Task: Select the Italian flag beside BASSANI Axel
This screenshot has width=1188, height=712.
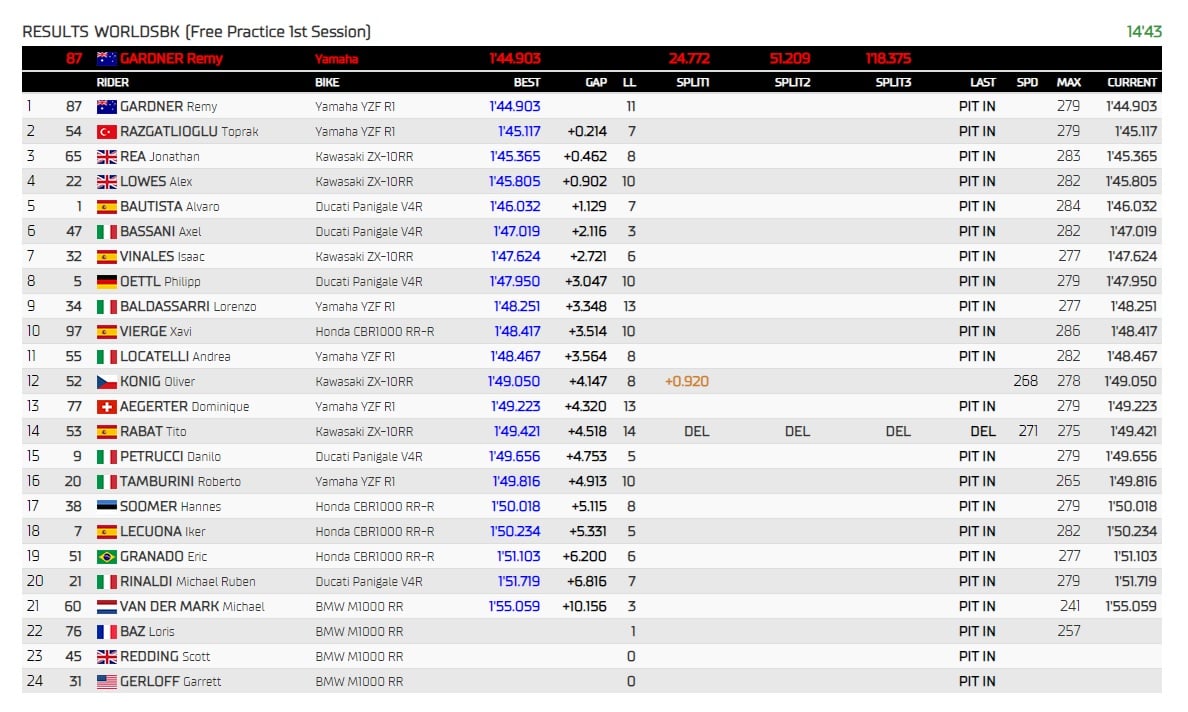Action: click(107, 232)
